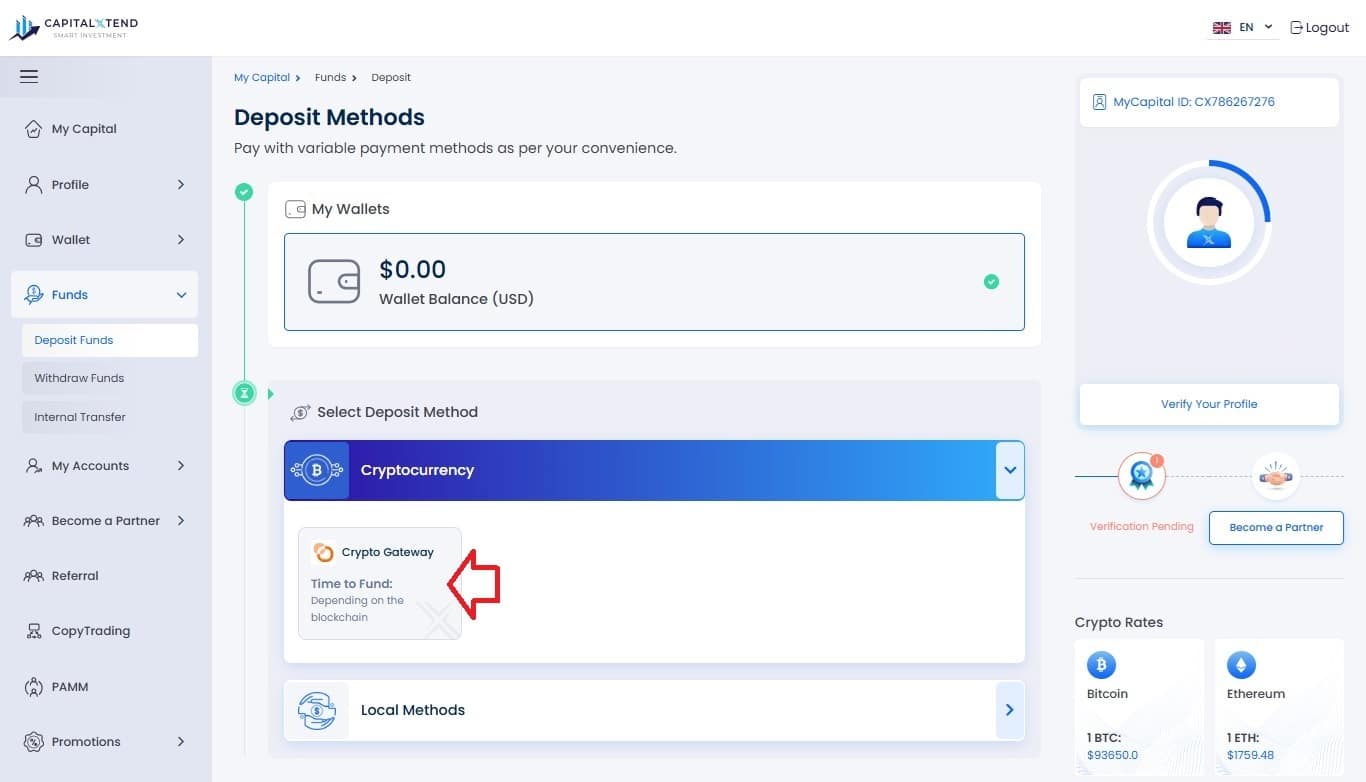The height and width of the screenshot is (782, 1366).
Task: Expand the Local Methods section
Action: [x=1010, y=710]
